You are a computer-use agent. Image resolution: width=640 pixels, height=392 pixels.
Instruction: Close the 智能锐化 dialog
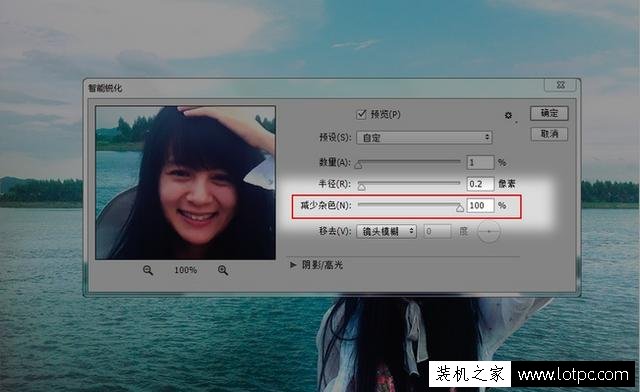click(x=560, y=85)
